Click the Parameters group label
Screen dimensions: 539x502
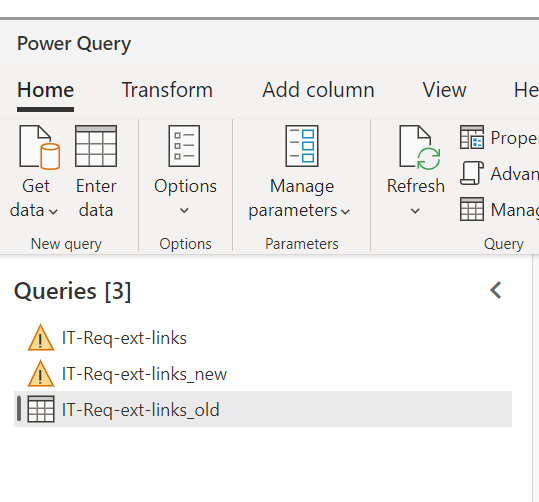[302, 244]
